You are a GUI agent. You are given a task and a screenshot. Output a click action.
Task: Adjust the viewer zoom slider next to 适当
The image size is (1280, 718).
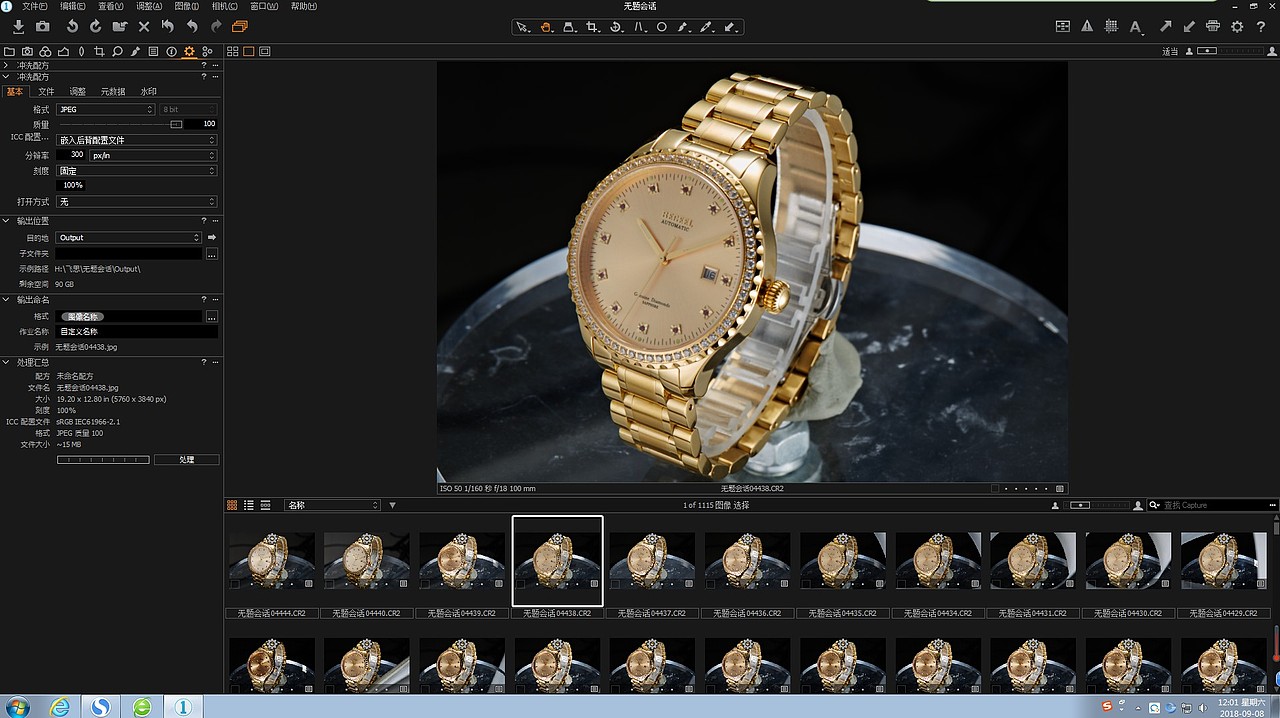(1208, 51)
